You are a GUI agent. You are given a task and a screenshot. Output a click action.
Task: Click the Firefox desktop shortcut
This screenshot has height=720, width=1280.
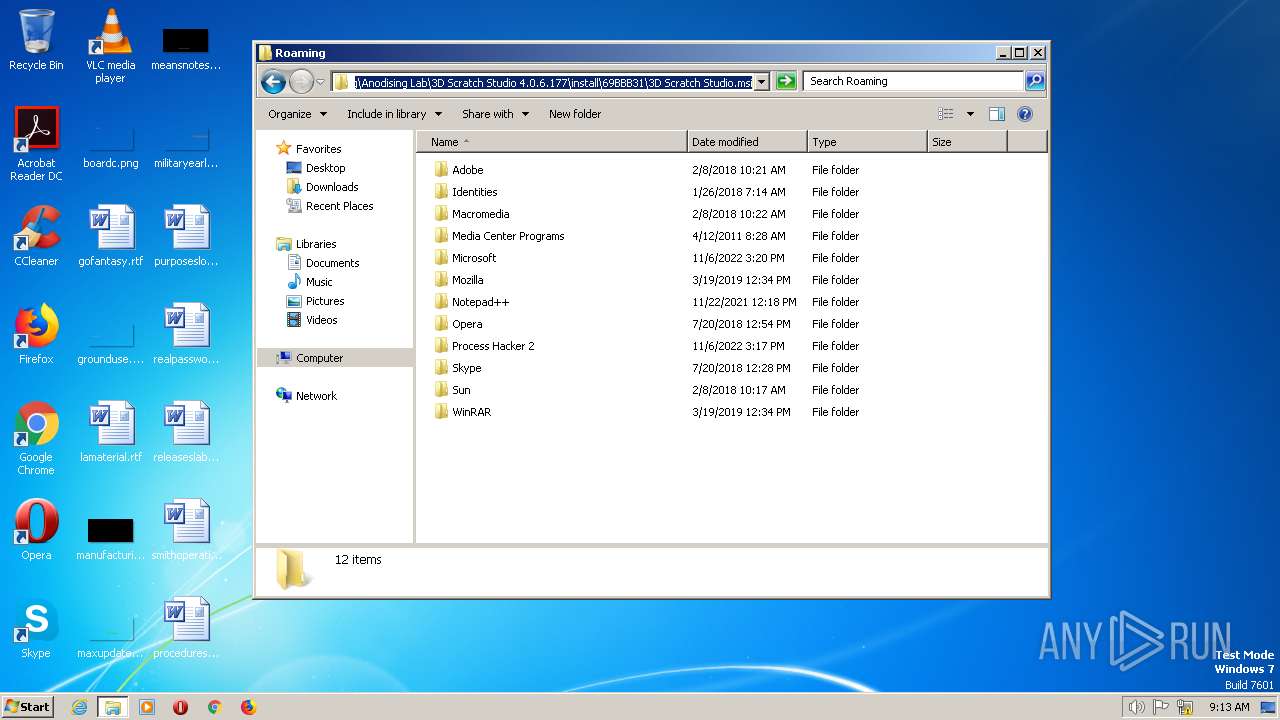pos(36,334)
